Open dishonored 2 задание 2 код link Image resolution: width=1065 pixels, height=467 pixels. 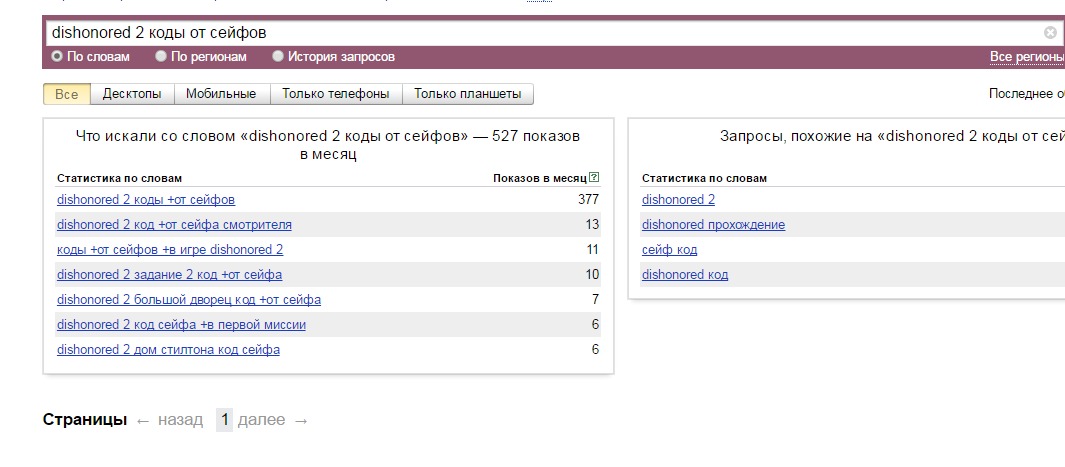(x=169, y=275)
